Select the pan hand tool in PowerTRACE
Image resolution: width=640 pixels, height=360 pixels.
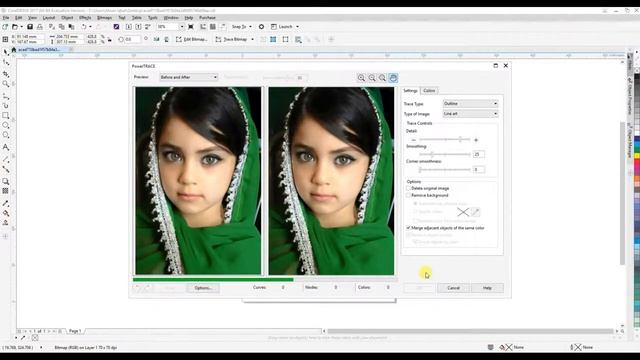pyautogui.click(x=393, y=78)
